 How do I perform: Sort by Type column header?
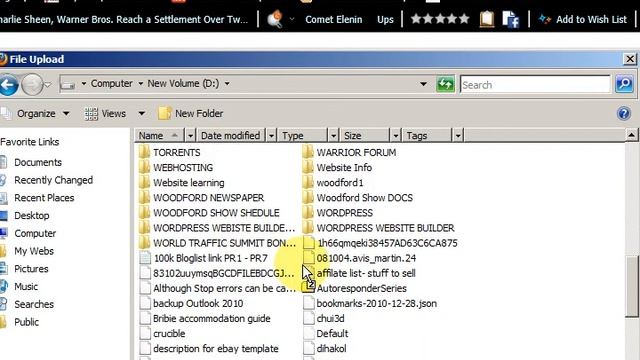click(x=303, y=135)
